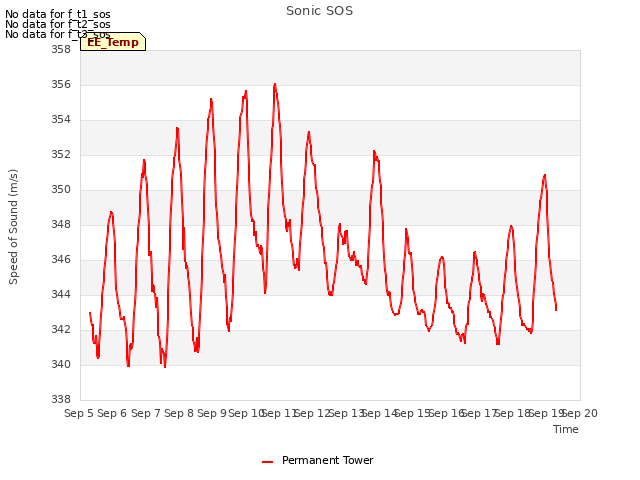
Task: Click the 338 y-axis tick label
Action: (61, 399)
